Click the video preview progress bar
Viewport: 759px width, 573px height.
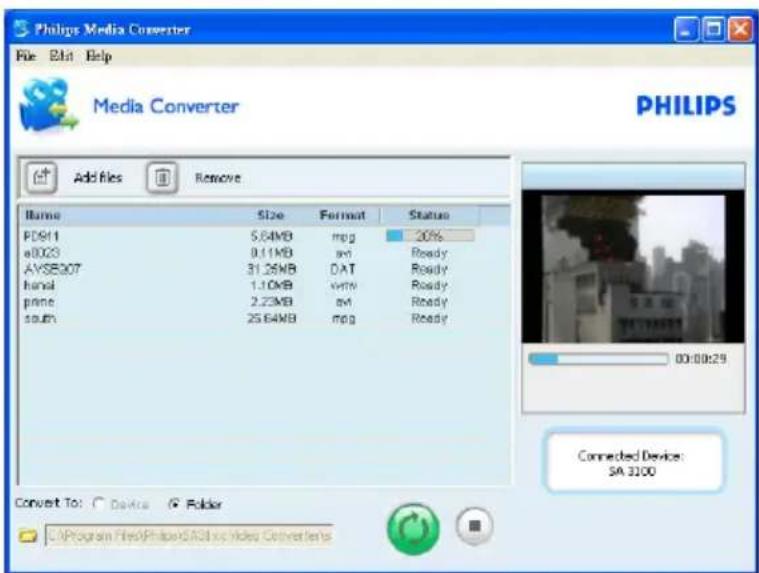(x=598, y=359)
